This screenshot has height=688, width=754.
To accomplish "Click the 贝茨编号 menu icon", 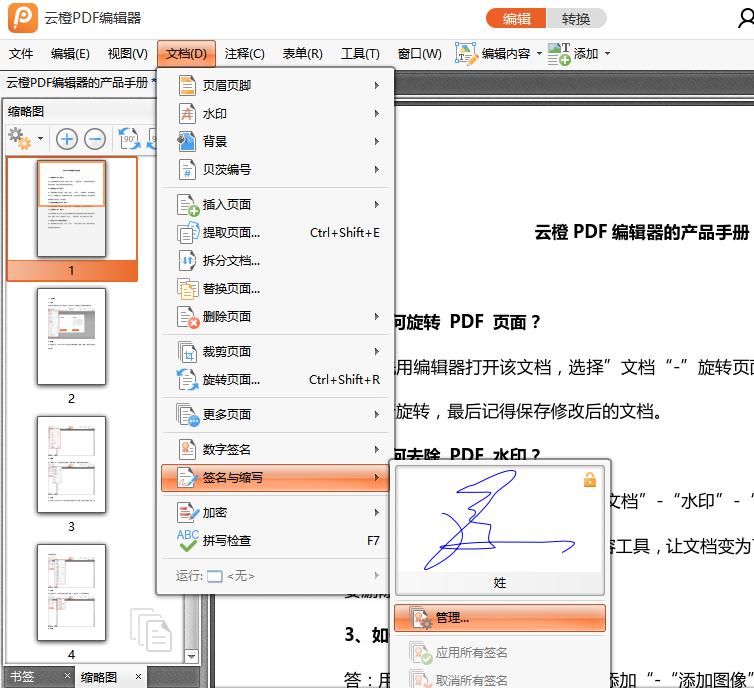I will tap(187, 169).
